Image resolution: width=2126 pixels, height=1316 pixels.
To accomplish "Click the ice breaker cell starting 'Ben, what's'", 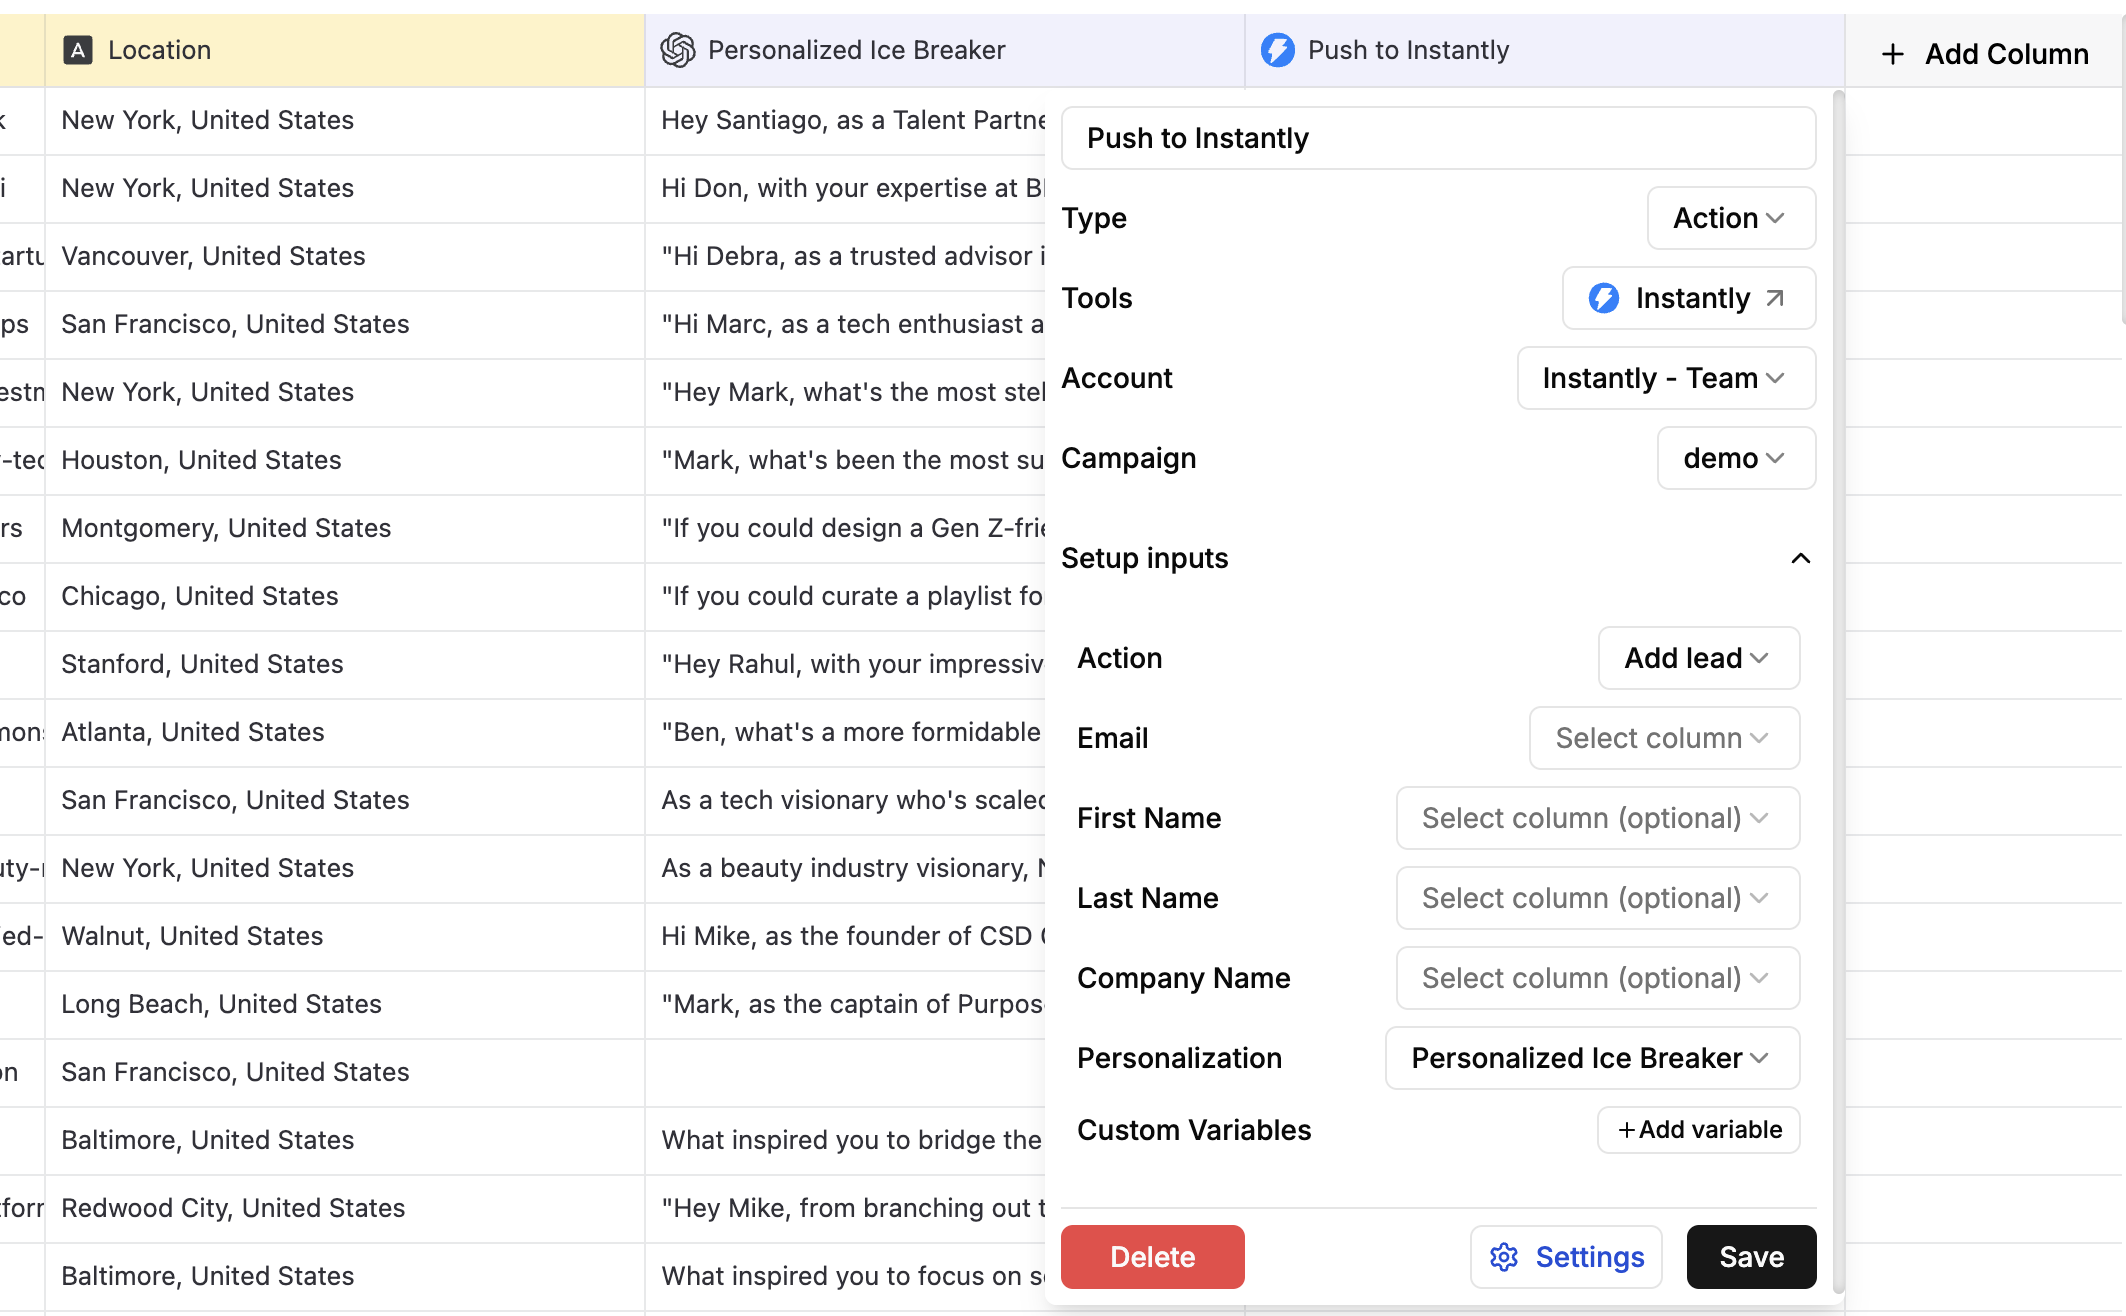I will pyautogui.click(x=846, y=732).
